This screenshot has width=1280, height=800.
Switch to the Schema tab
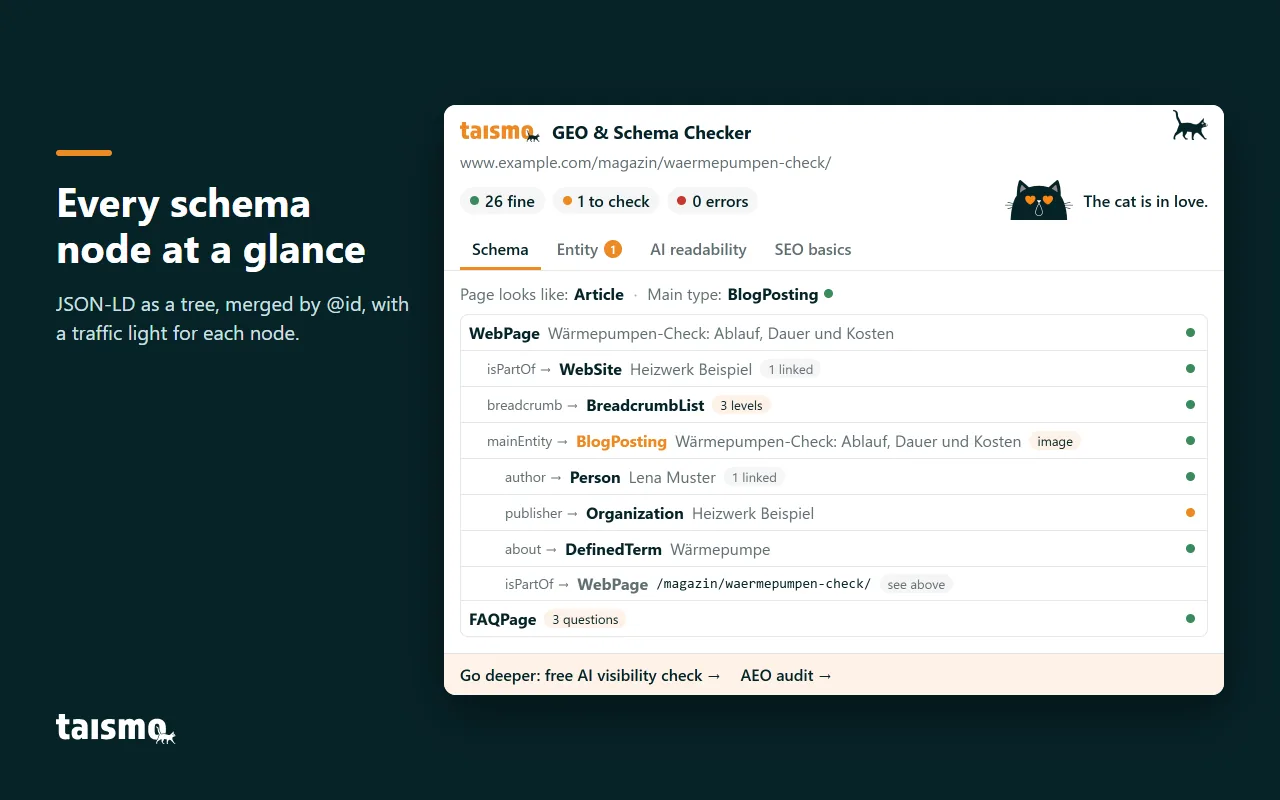click(x=500, y=250)
